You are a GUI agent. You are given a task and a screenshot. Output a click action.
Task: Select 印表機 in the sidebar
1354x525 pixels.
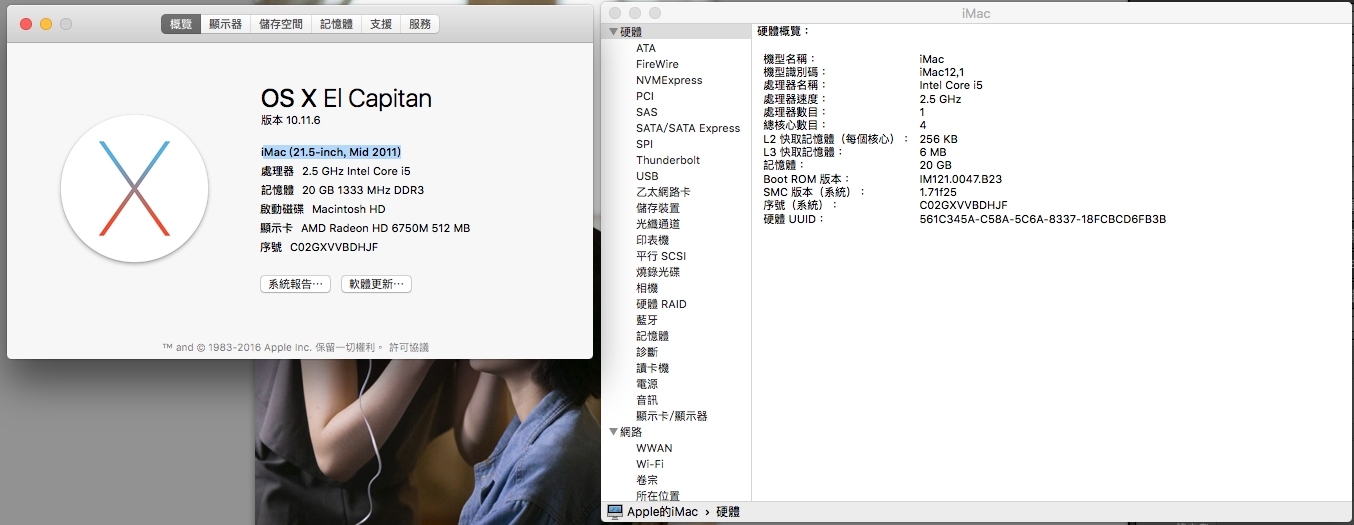(653, 240)
